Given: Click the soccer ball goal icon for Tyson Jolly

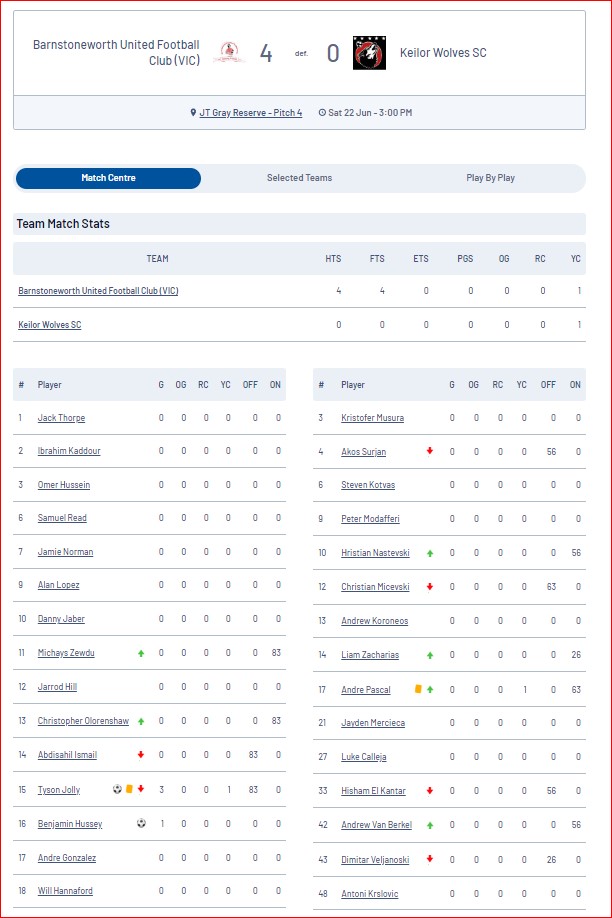Looking at the screenshot, I should tap(117, 789).
